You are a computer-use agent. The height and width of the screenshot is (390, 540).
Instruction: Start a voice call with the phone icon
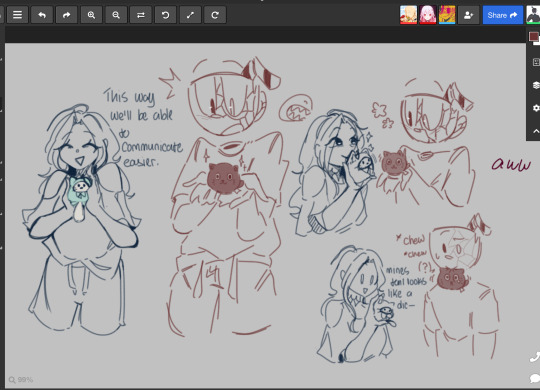point(535,357)
